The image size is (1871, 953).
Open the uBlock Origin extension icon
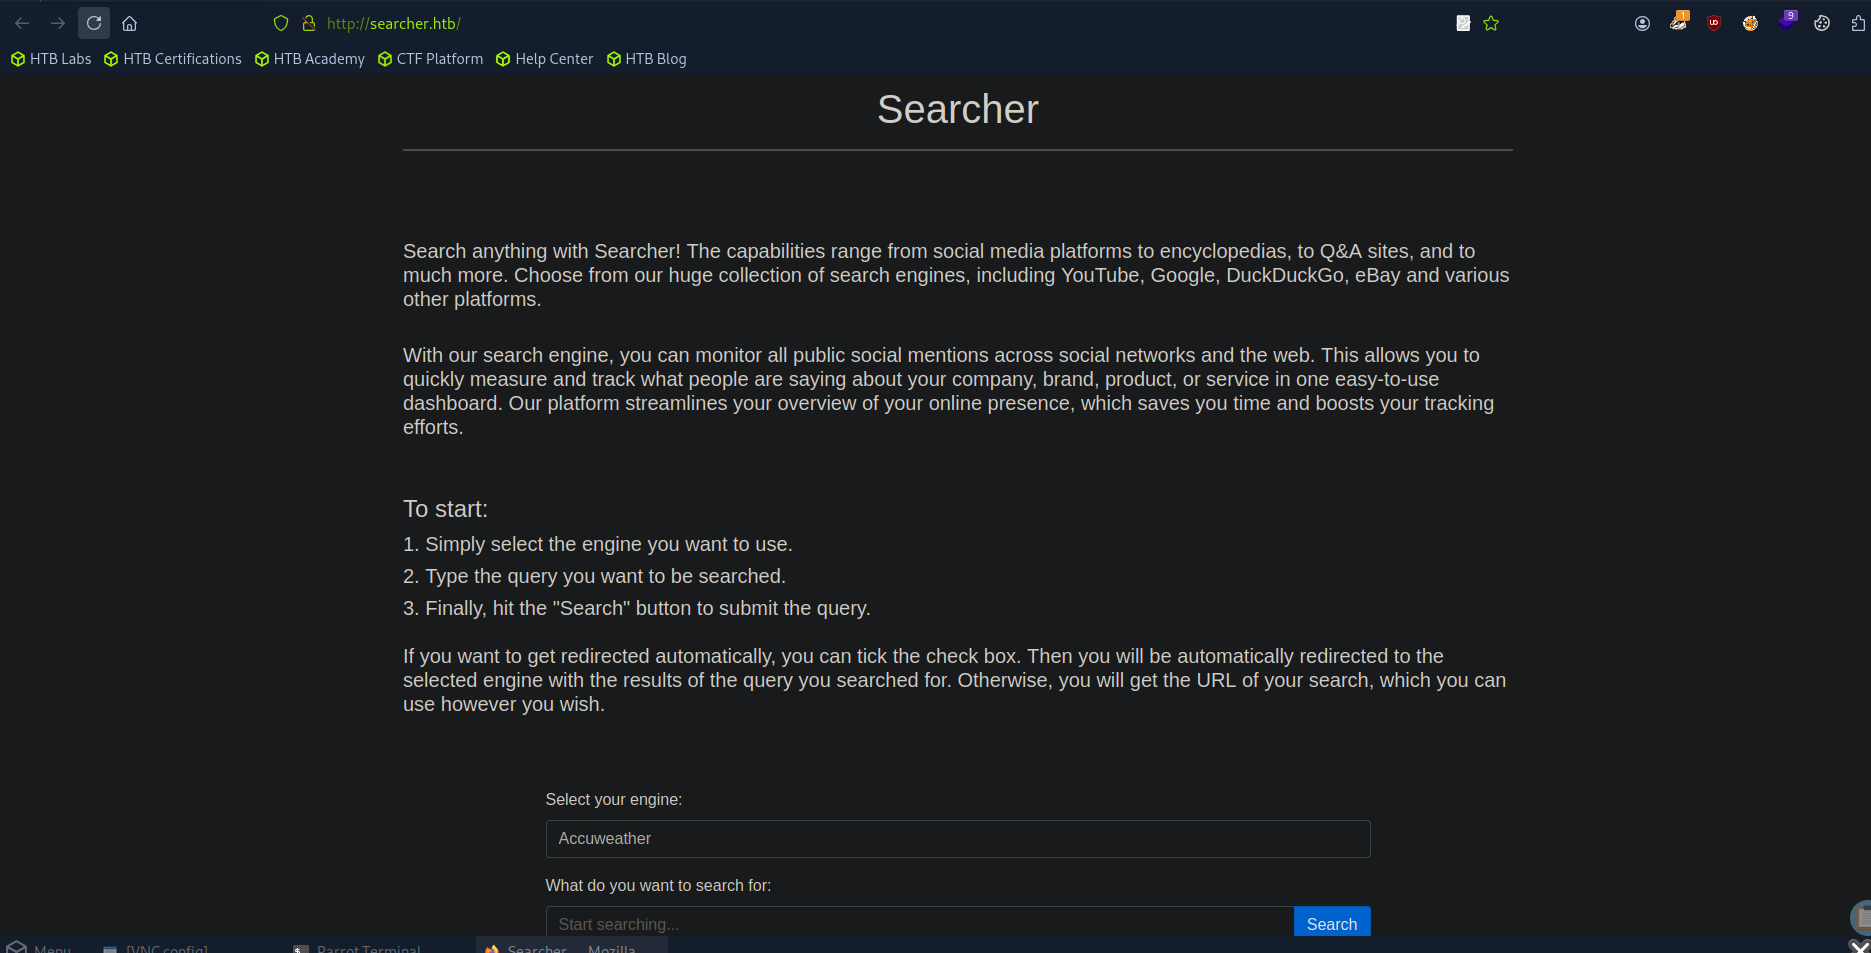pos(1714,23)
